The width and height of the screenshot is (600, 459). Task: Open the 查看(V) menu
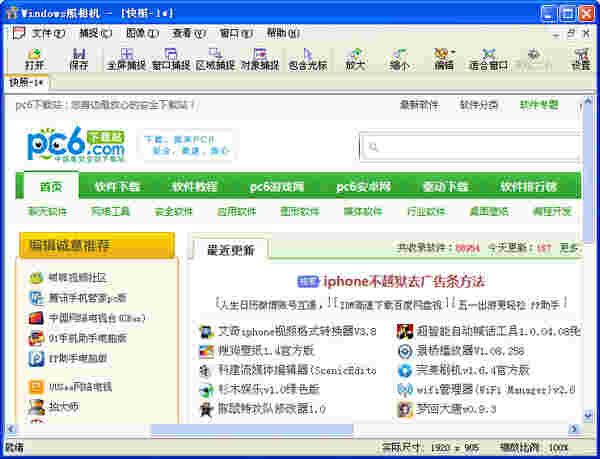pos(189,34)
